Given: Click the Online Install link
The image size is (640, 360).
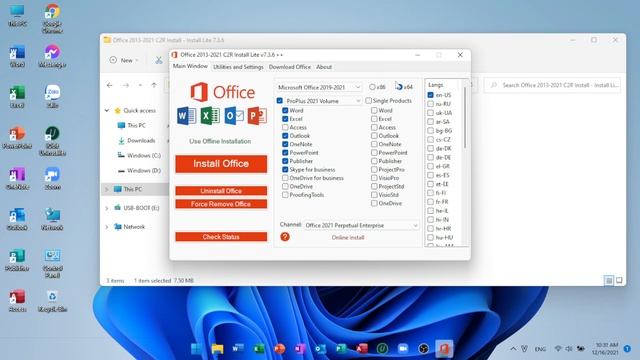Looking at the screenshot, I should point(348,238).
